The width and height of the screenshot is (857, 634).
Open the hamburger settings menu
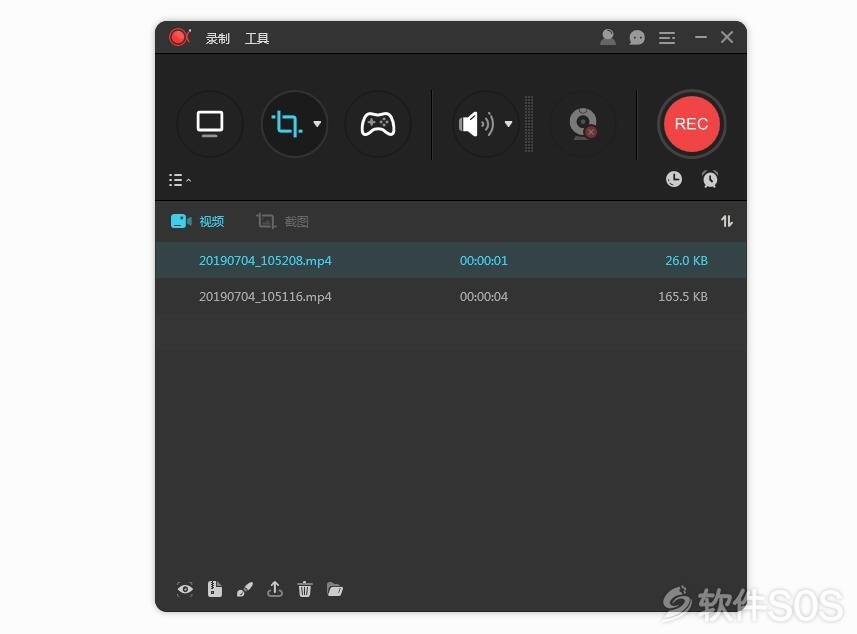pos(667,38)
